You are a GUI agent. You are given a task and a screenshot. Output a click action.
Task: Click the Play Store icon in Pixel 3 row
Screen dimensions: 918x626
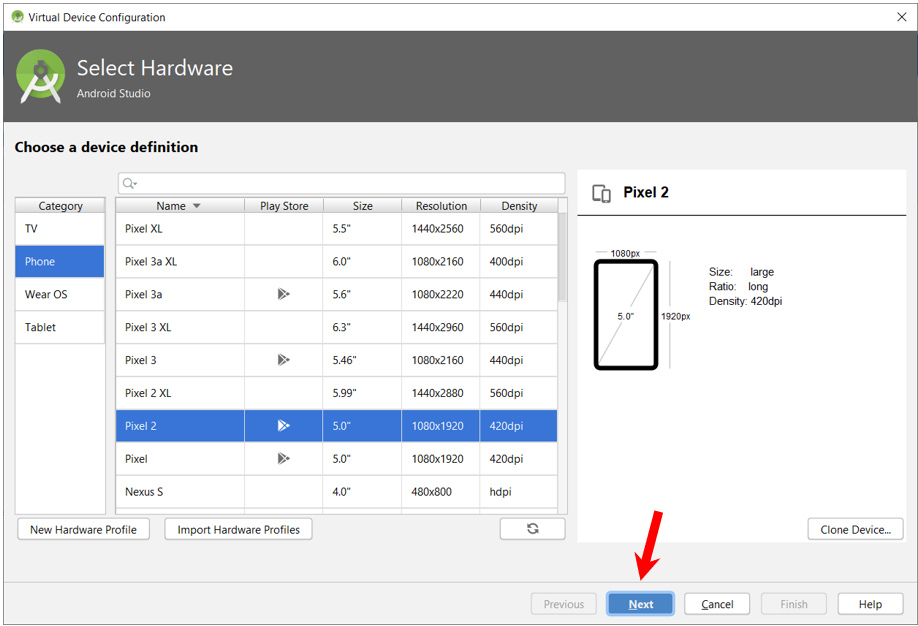[x=284, y=360]
